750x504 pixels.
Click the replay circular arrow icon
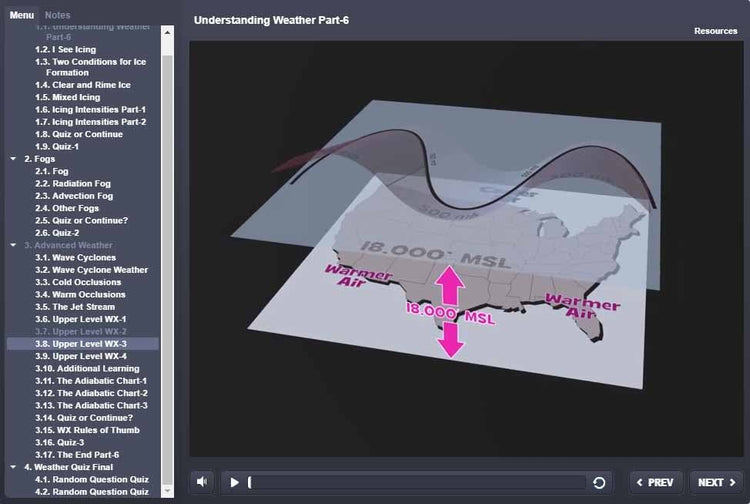coord(599,483)
